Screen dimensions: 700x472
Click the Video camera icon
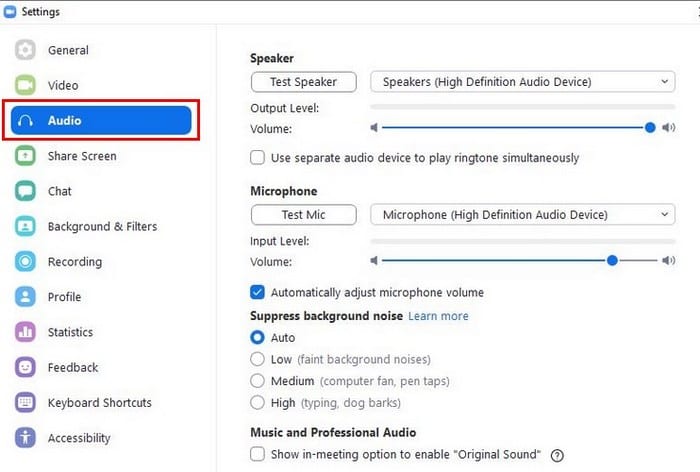pyautogui.click(x=25, y=85)
